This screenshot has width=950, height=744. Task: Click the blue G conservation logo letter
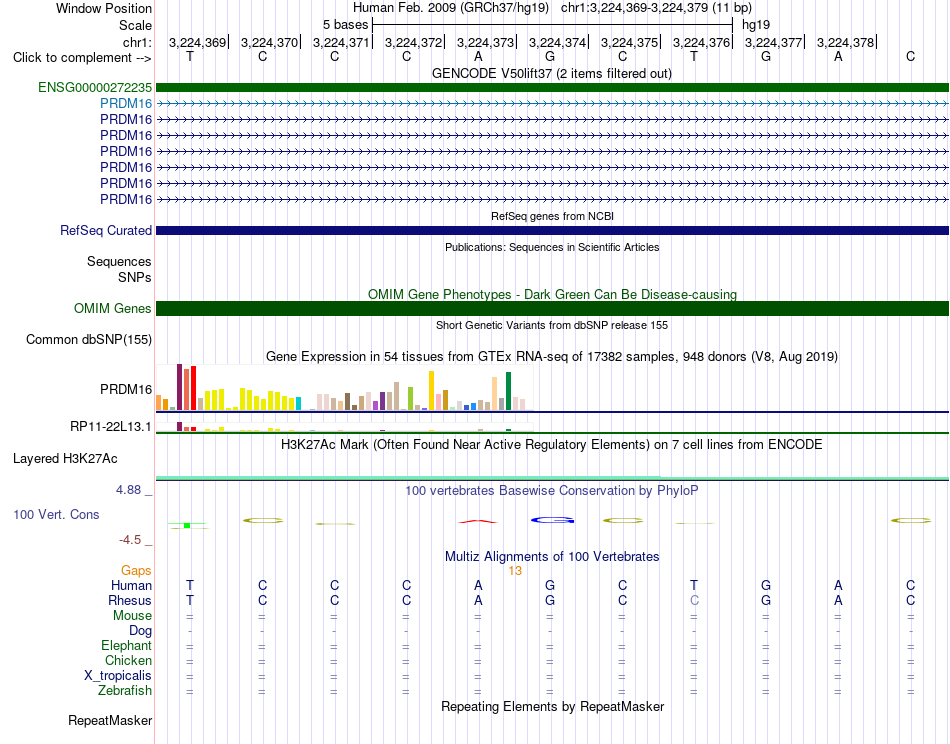pos(552,520)
